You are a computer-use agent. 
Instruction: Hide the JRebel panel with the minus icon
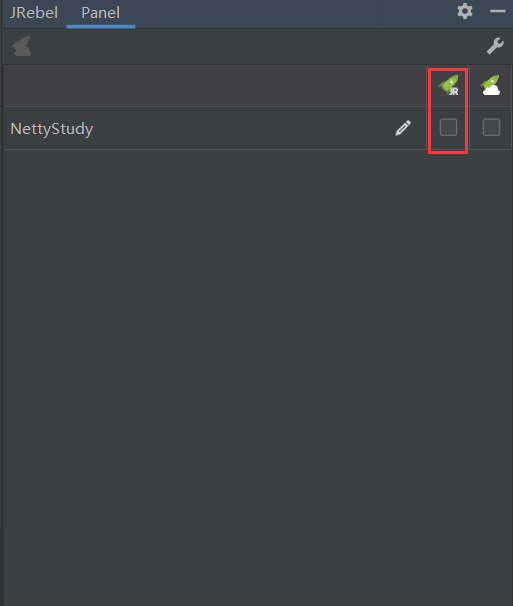[498, 11]
